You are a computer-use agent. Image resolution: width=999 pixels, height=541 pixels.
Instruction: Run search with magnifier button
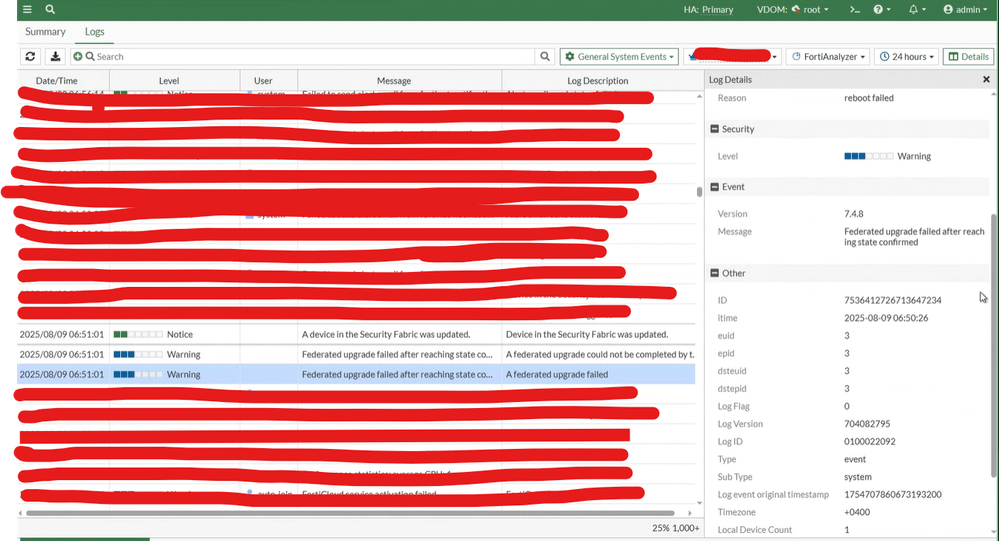tap(545, 57)
